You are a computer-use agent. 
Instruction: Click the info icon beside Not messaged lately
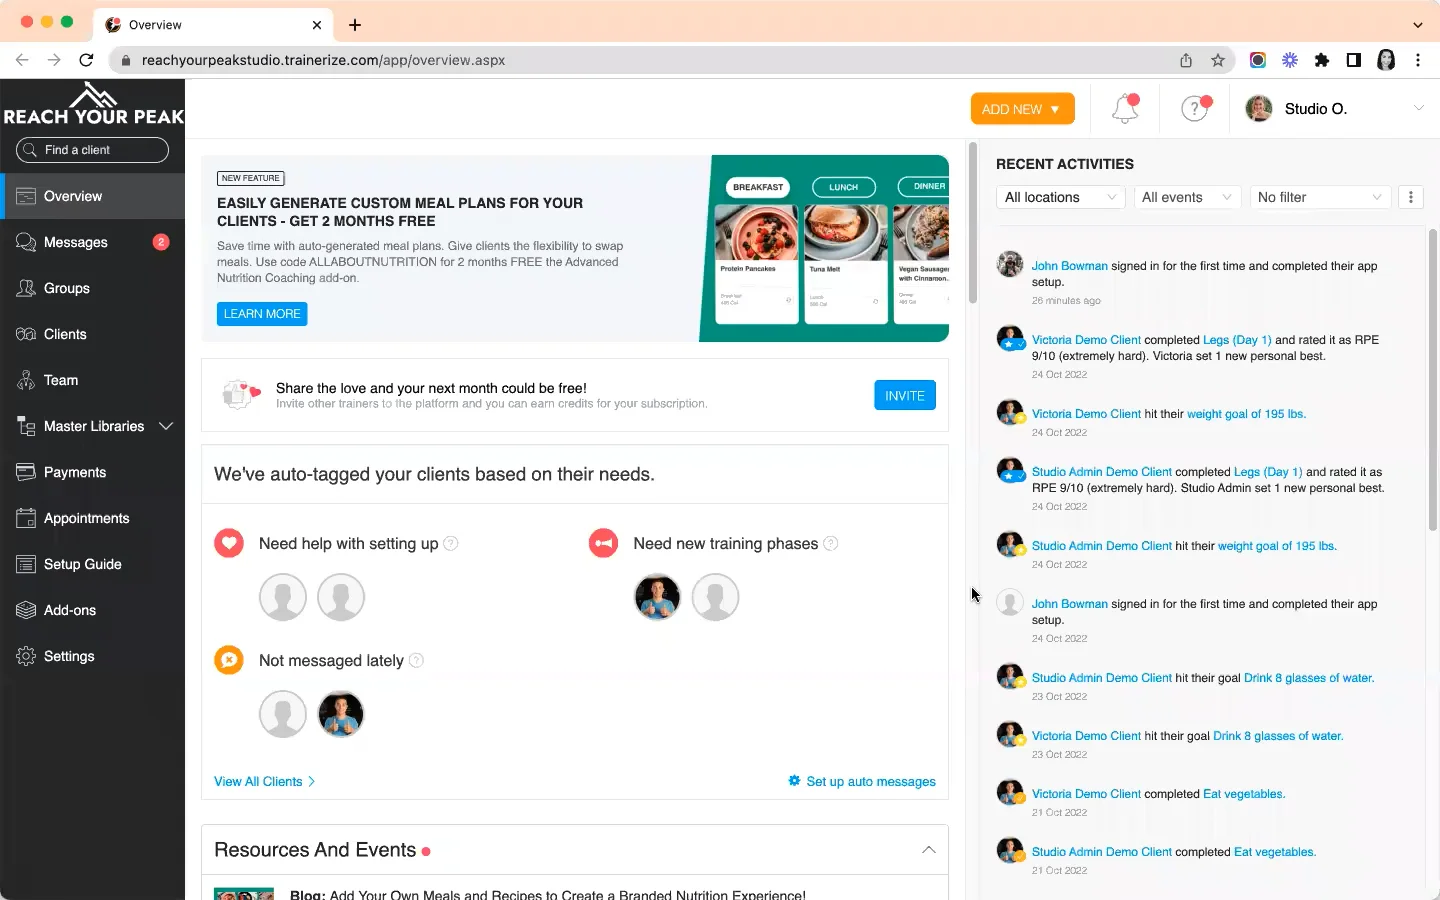click(x=417, y=660)
